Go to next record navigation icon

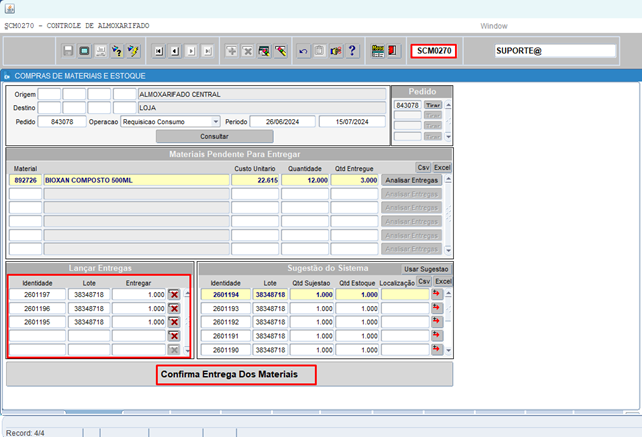[x=191, y=51]
